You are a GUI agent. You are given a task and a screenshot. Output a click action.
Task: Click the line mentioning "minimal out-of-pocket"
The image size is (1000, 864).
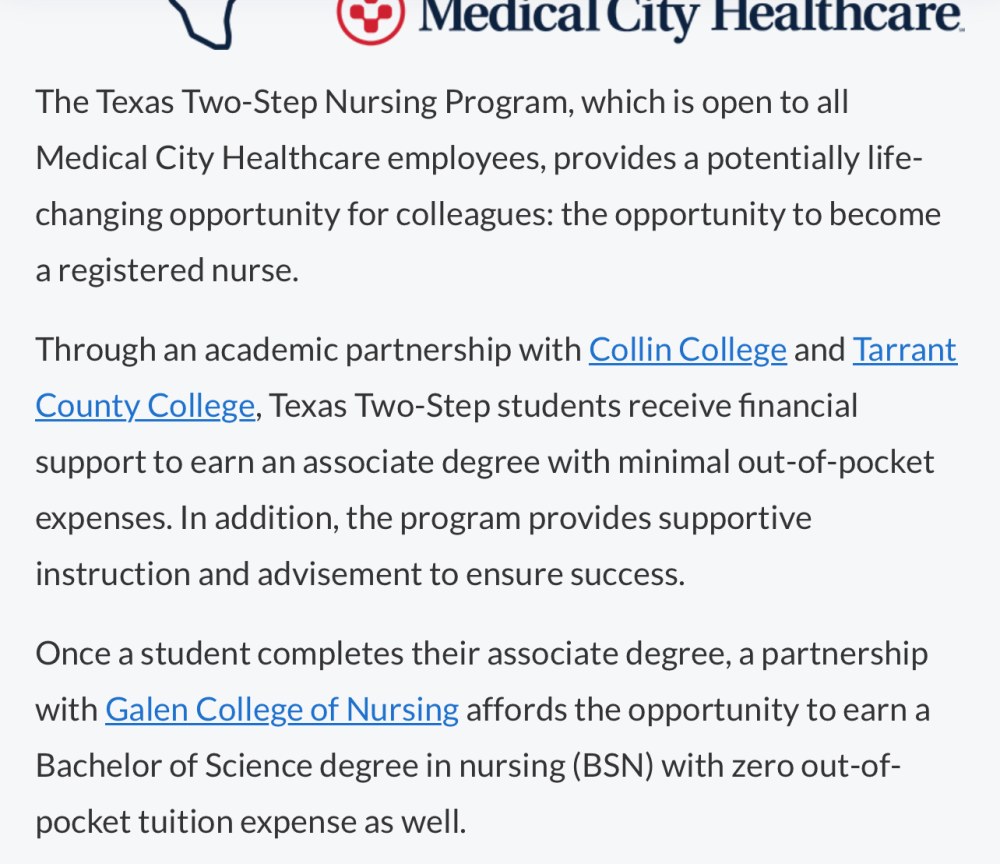click(x=485, y=462)
